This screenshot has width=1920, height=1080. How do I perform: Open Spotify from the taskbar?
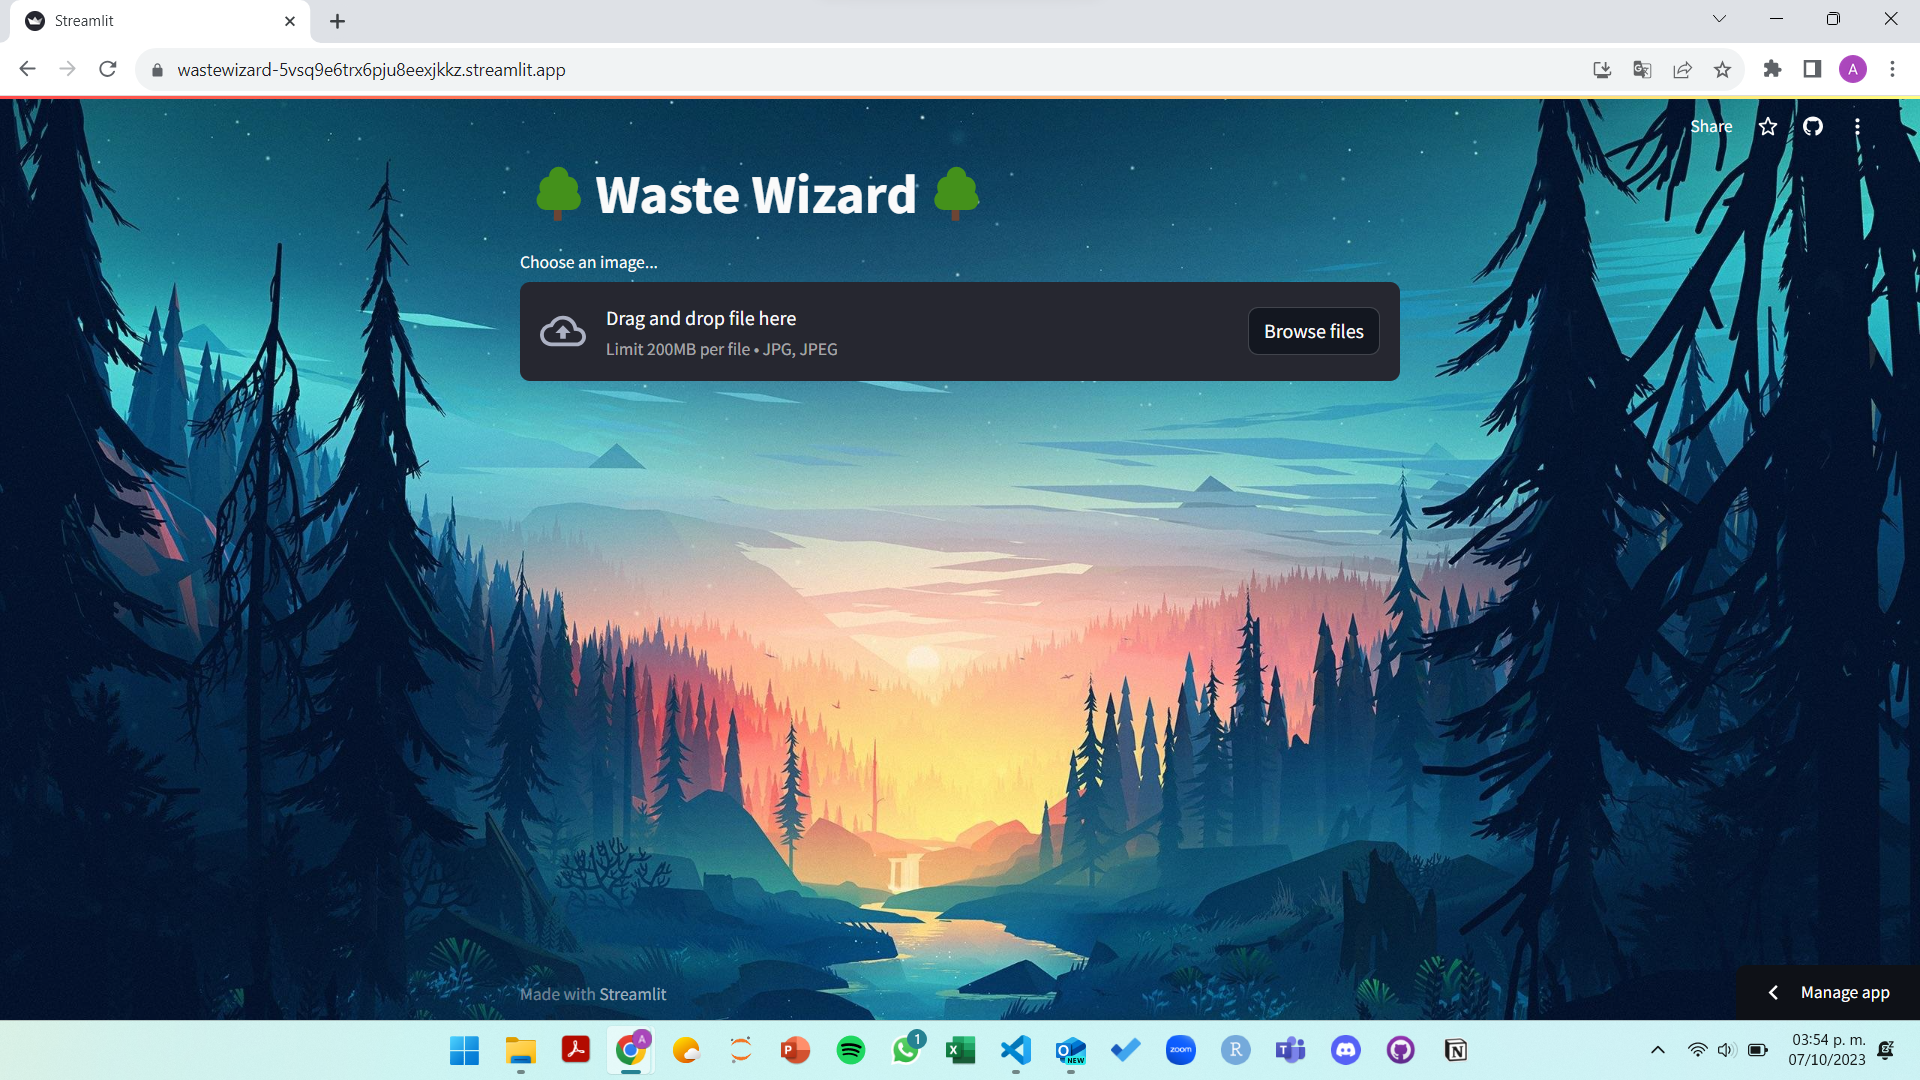pyautogui.click(x=851, y=1050)
